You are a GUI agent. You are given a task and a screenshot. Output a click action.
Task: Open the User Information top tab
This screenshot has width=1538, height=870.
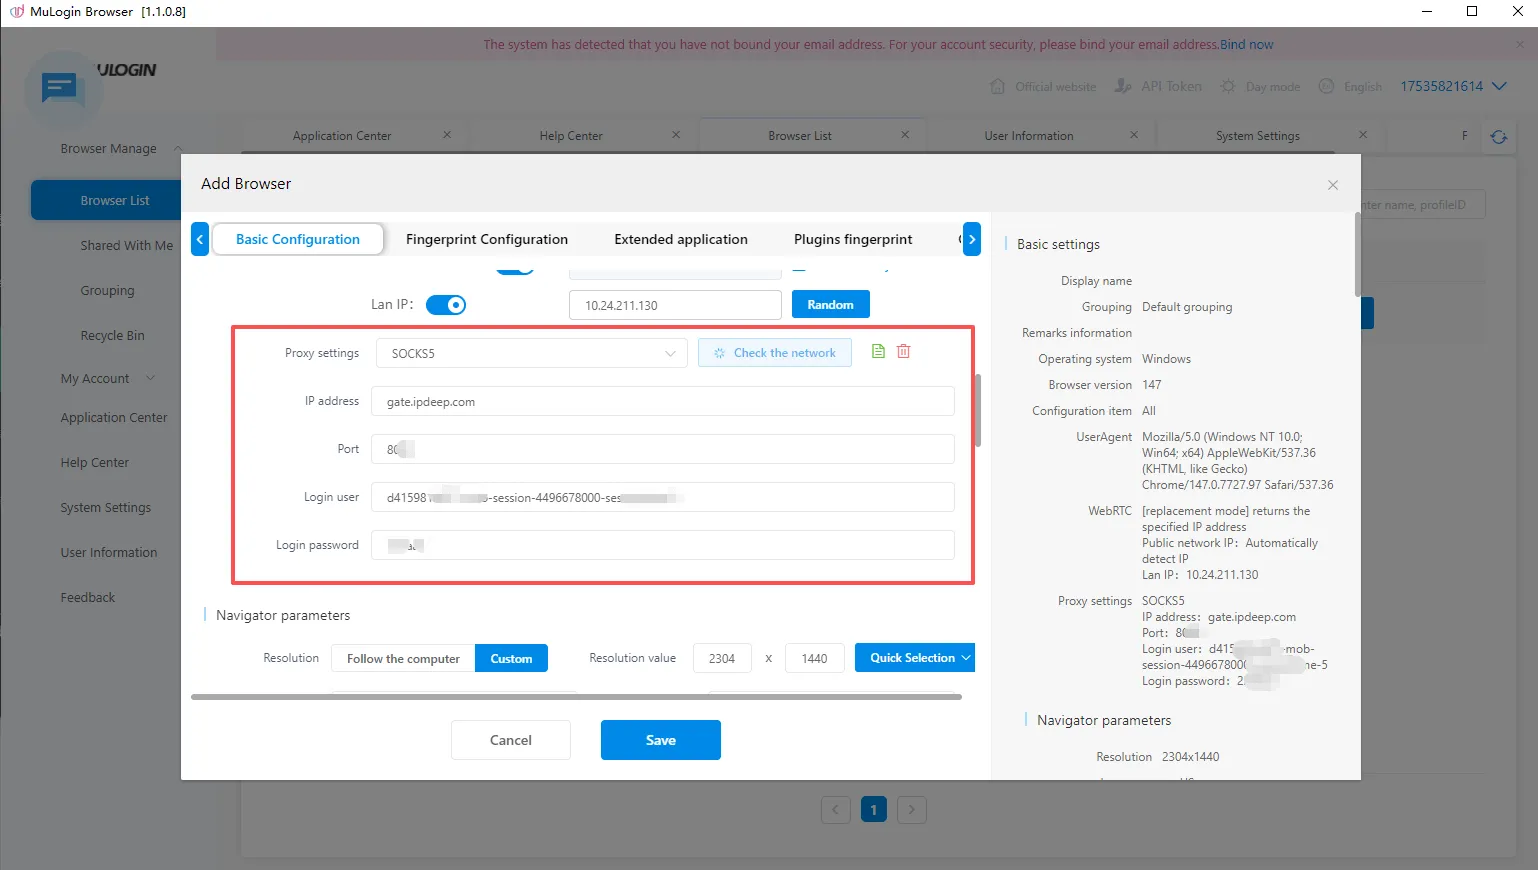point(1029,136)
